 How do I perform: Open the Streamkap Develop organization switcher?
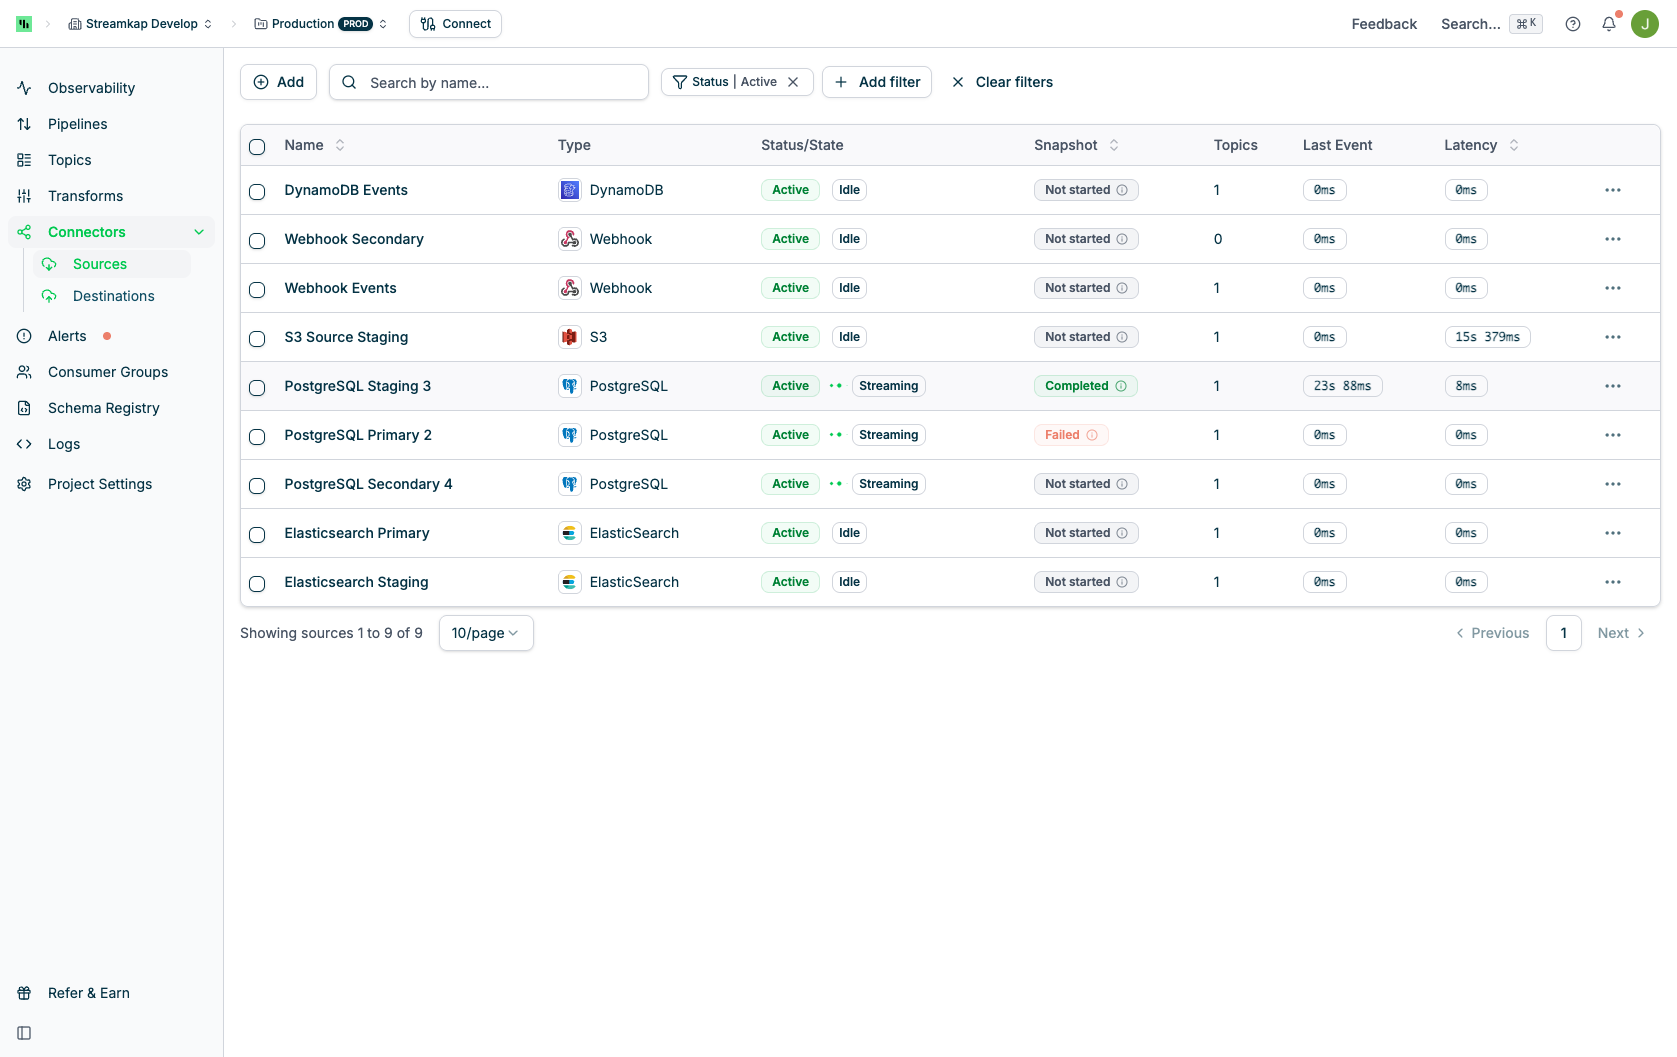[140, 24]
